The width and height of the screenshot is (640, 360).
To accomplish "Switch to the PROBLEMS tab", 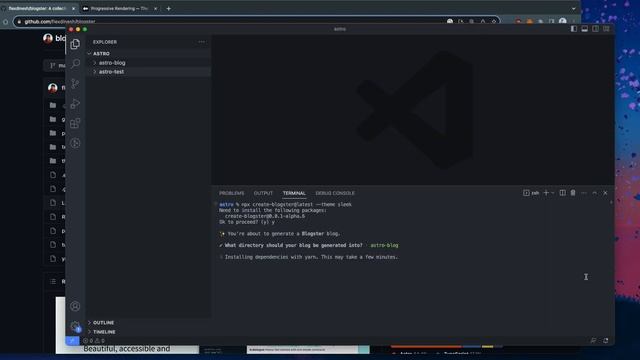I will [231, 193].
